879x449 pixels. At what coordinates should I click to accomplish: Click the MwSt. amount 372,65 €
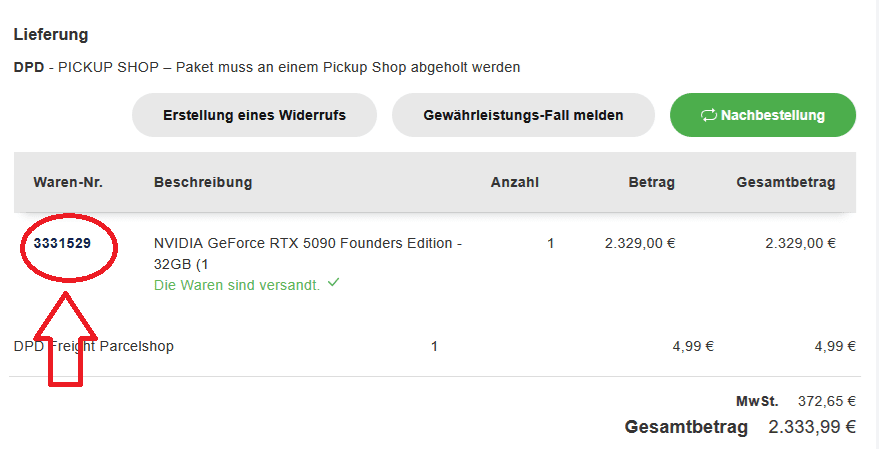pos(826,401)
